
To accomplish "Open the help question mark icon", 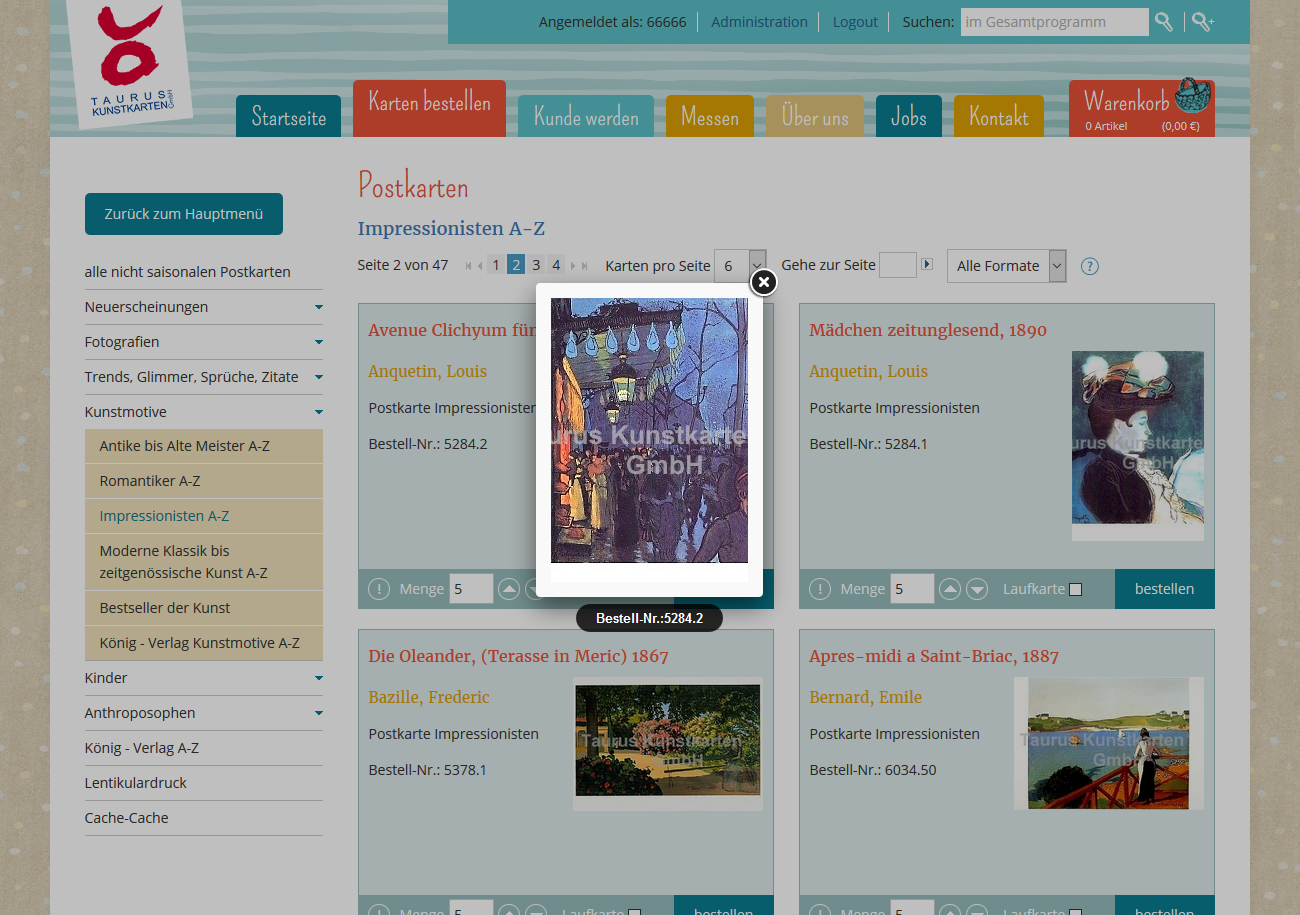I will [x=1090, y=266].
